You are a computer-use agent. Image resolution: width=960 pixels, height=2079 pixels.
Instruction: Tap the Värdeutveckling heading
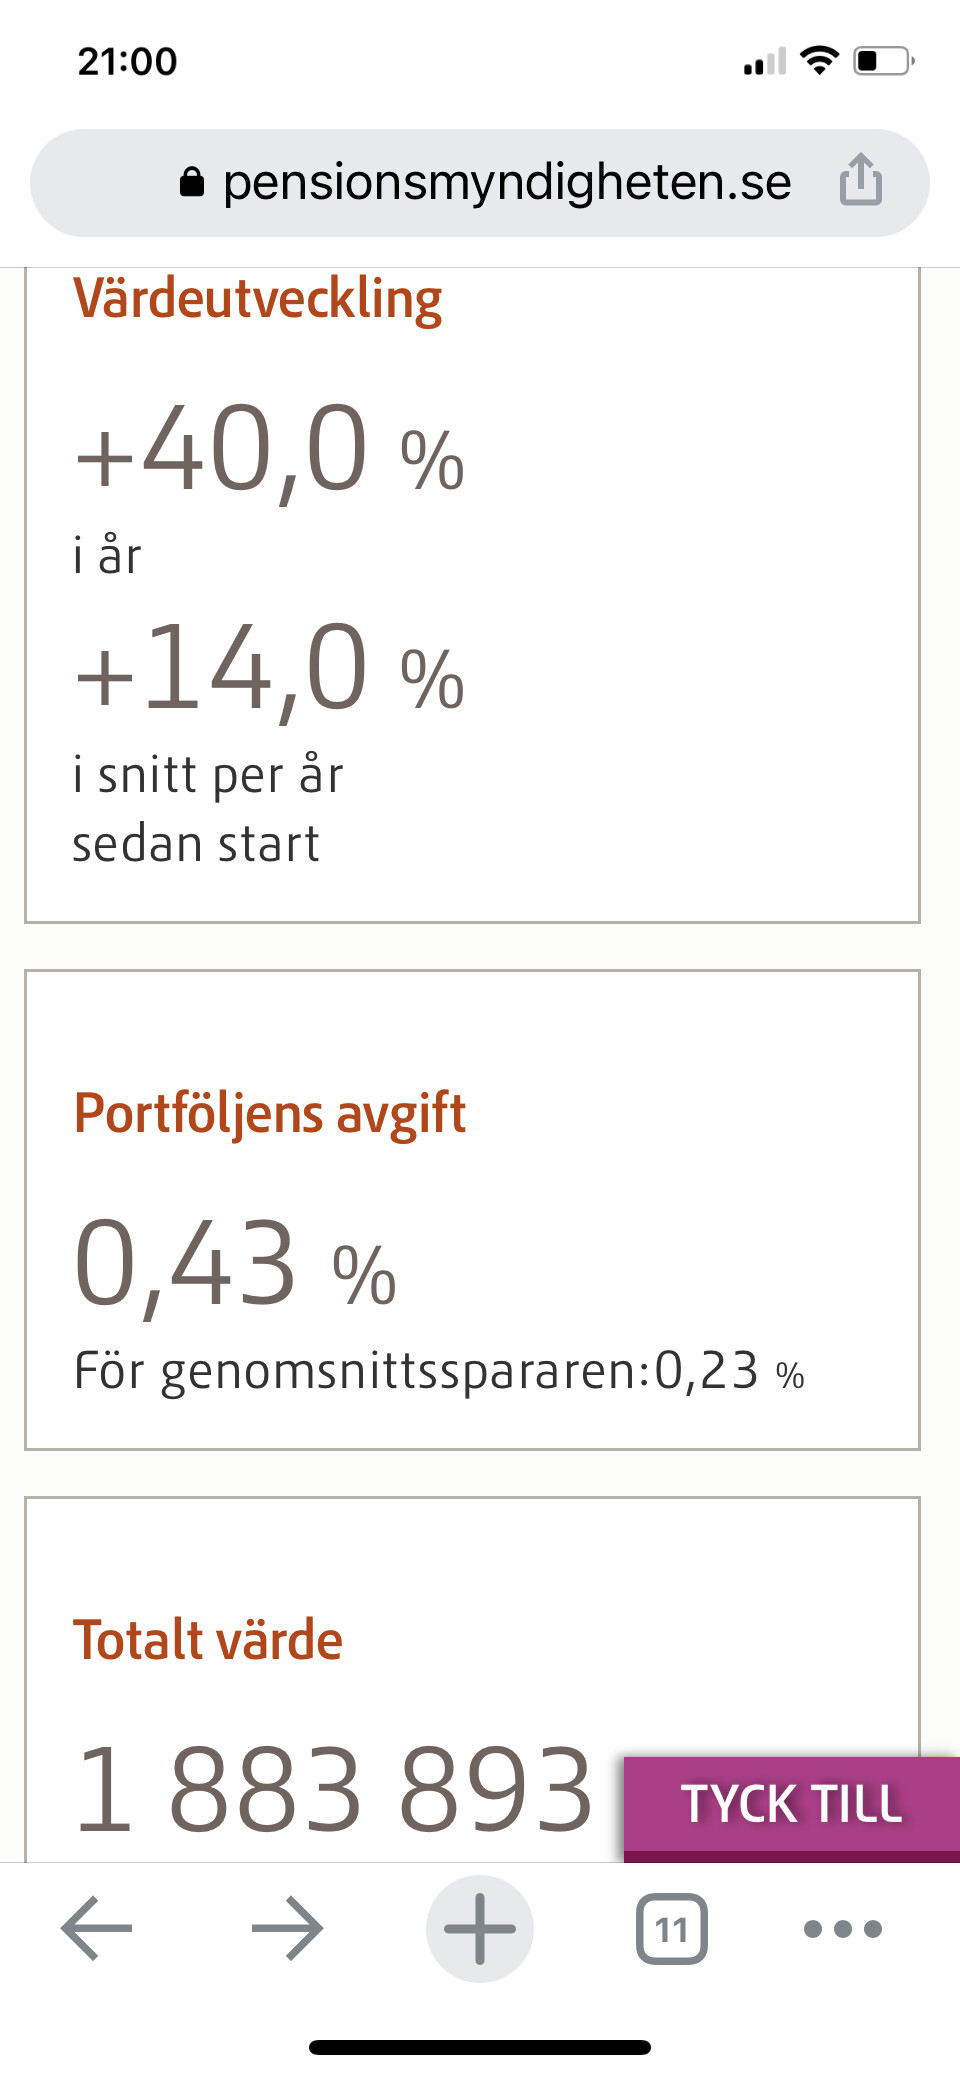coord(258,300)
